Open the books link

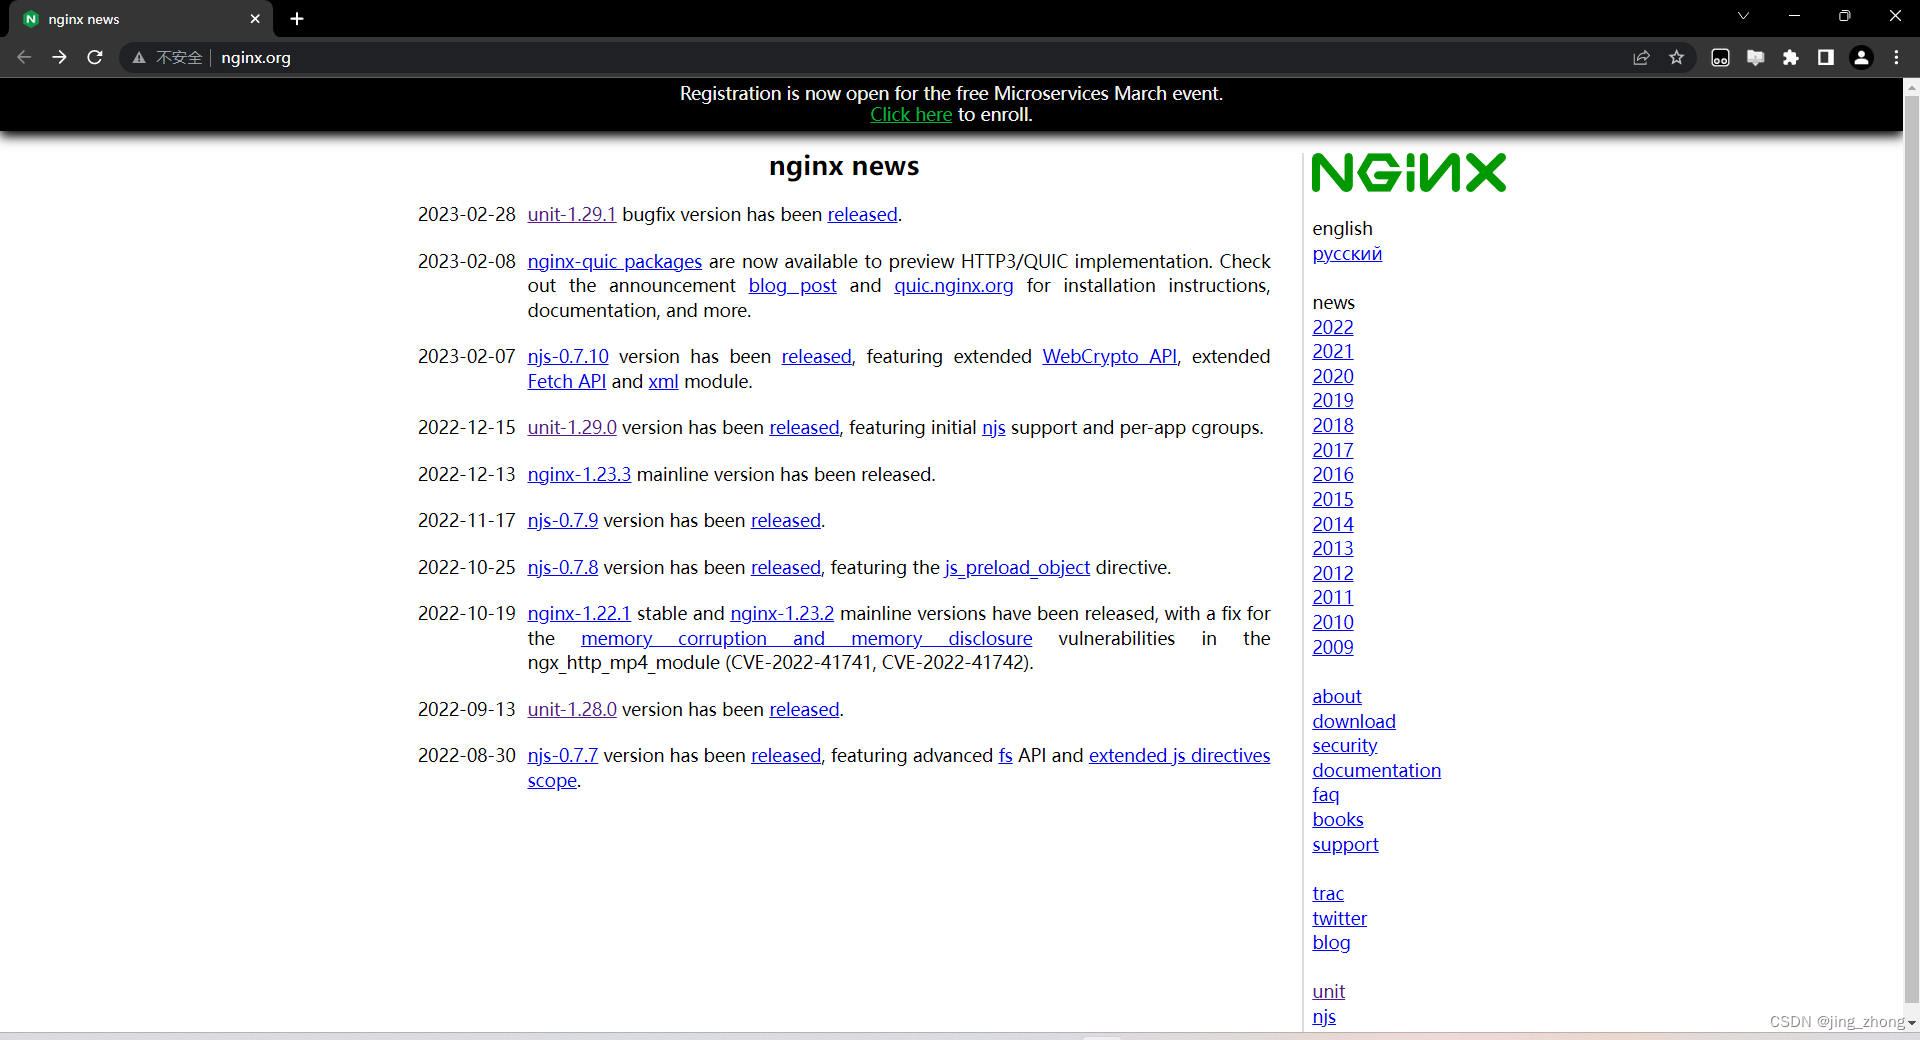pyautogui.click(x=1337, y=820)
